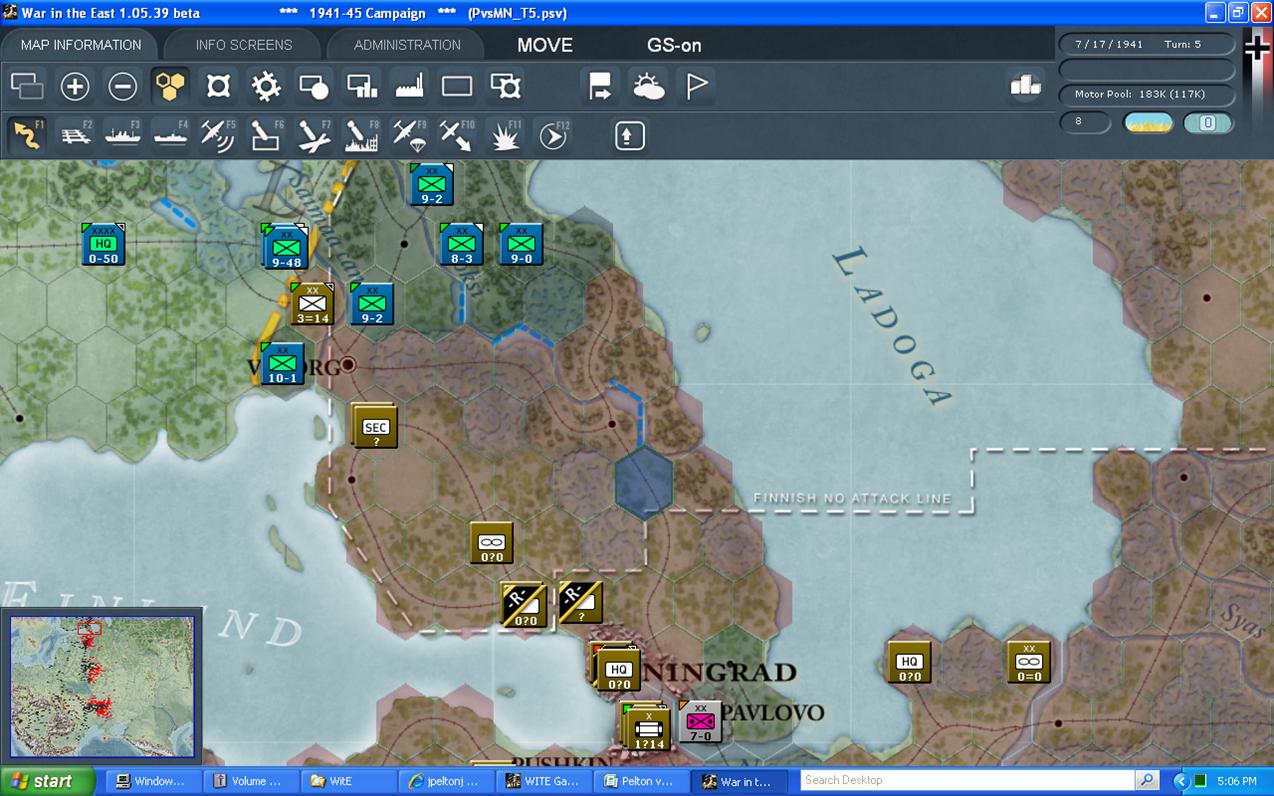Select the Soviet 0=0 unit counter
Screen dimensions: 1274x796
tap(1028, 662)
